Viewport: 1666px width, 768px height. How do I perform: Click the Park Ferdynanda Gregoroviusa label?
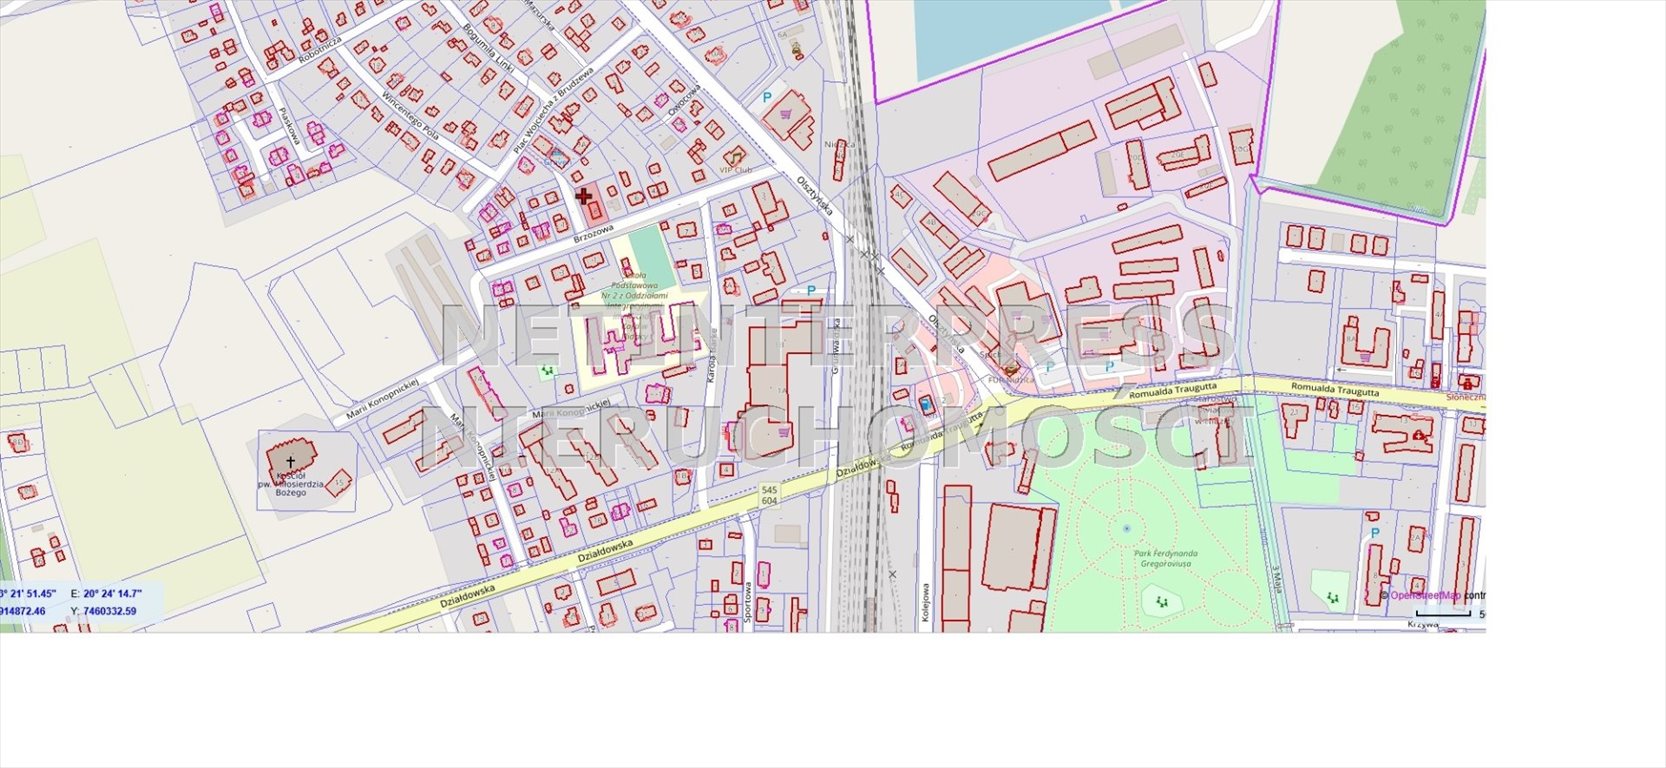click(1165, 558)
